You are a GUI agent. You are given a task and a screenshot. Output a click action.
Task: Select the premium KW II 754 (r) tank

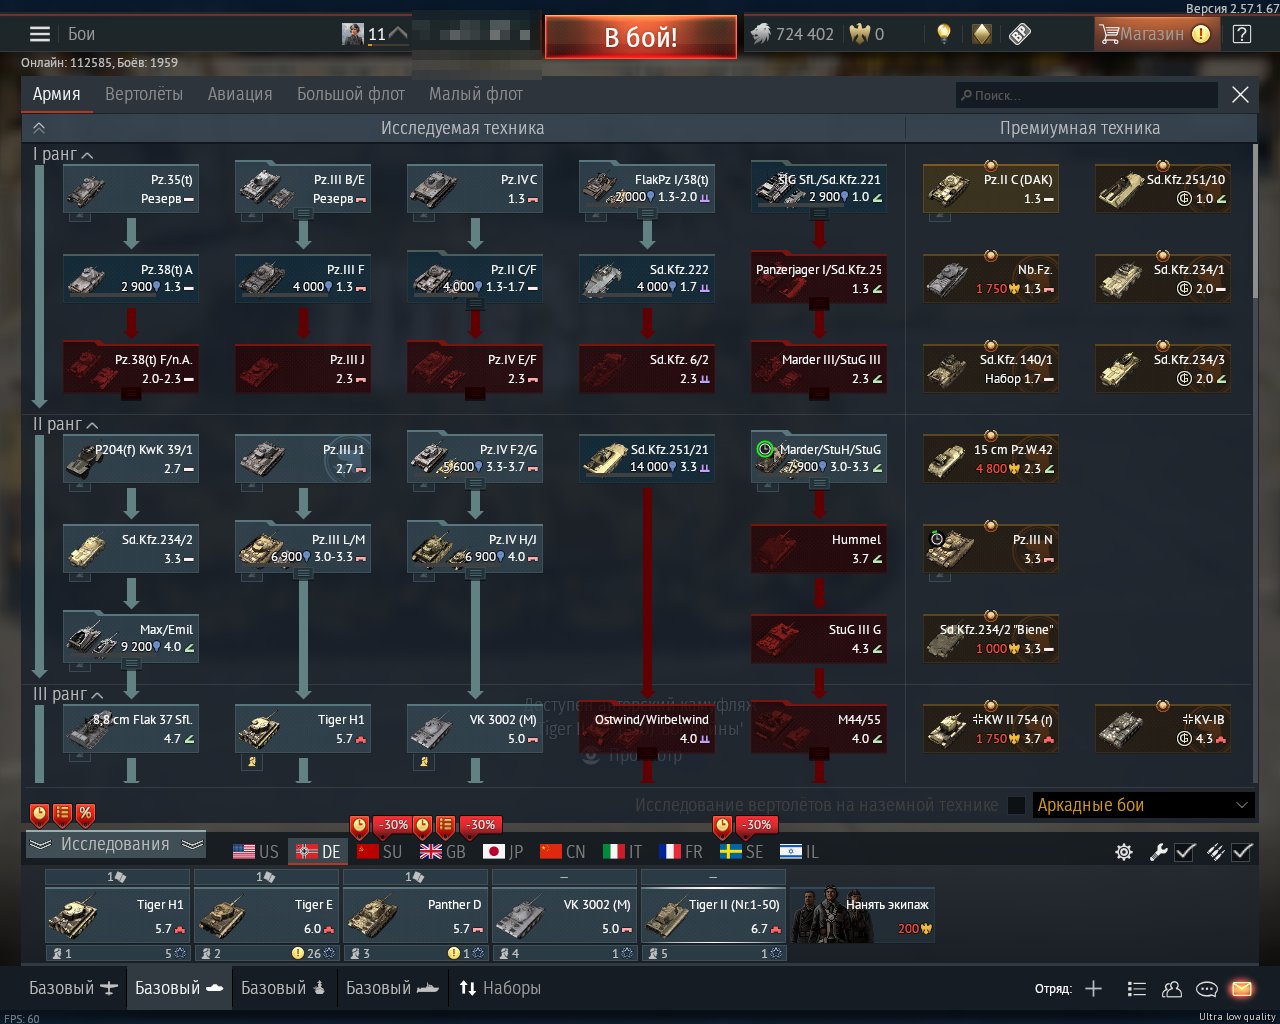point(991,728)
